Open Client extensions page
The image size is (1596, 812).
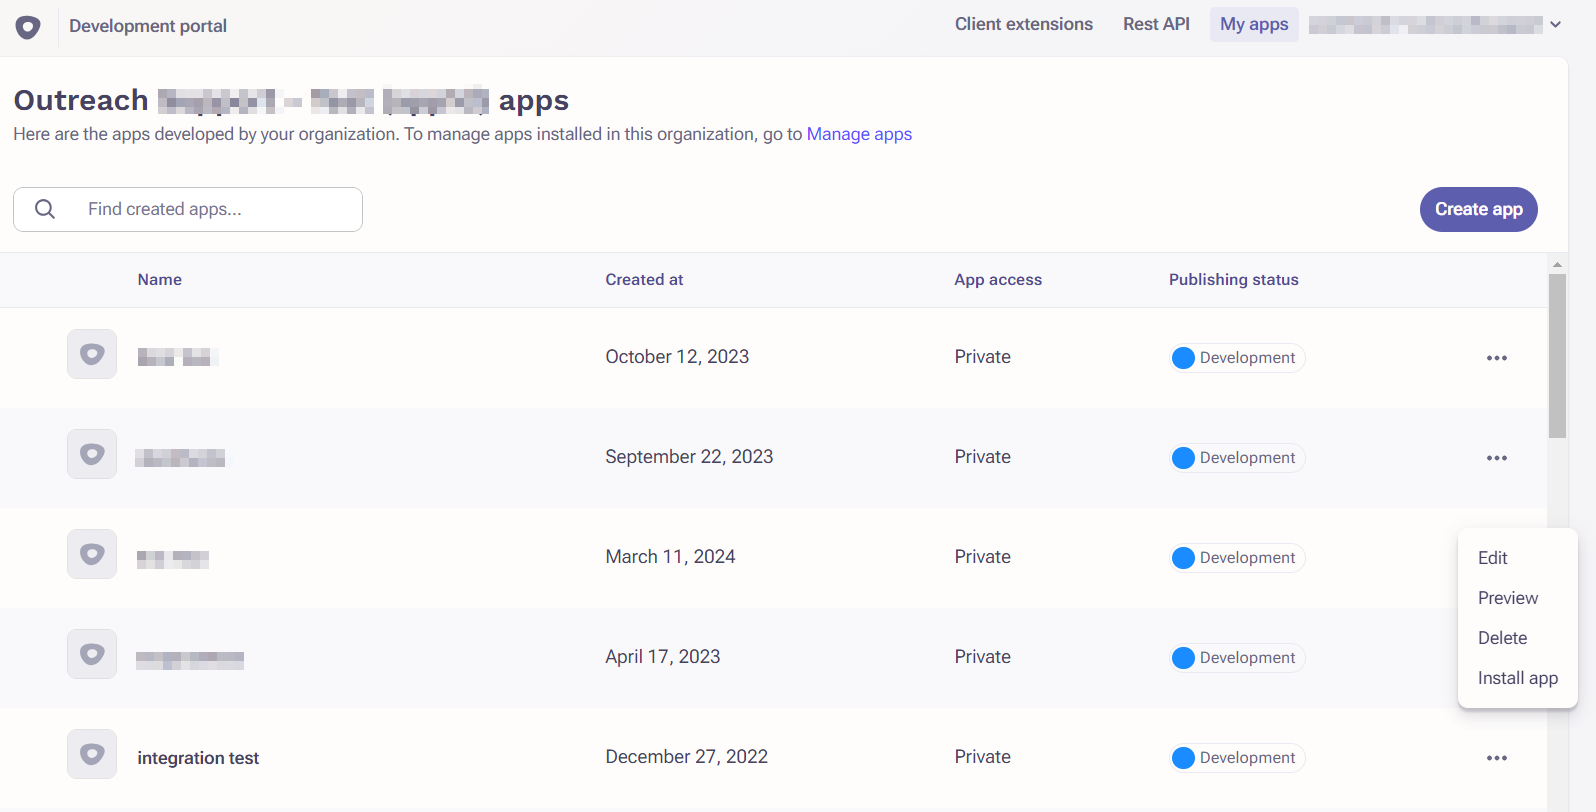pos(1024,24)
